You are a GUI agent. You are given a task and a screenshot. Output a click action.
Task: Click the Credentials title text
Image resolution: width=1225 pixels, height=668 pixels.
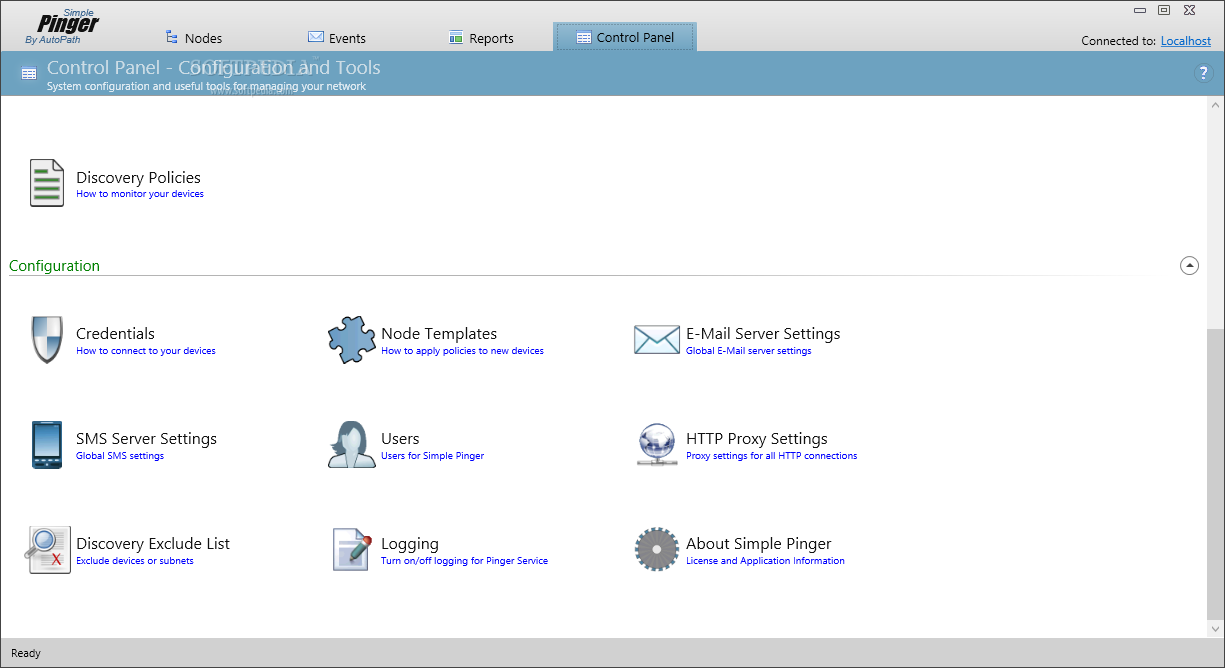115,333
